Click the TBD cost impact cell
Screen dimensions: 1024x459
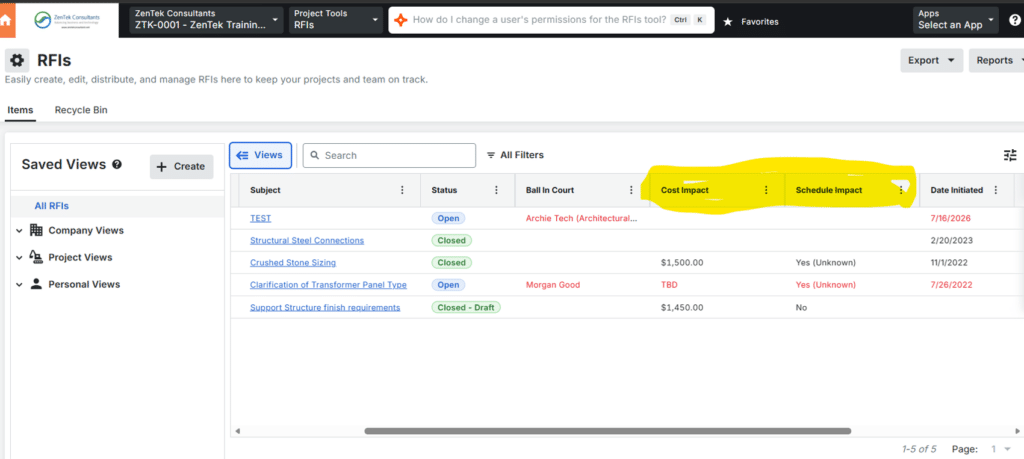[669, 285]
